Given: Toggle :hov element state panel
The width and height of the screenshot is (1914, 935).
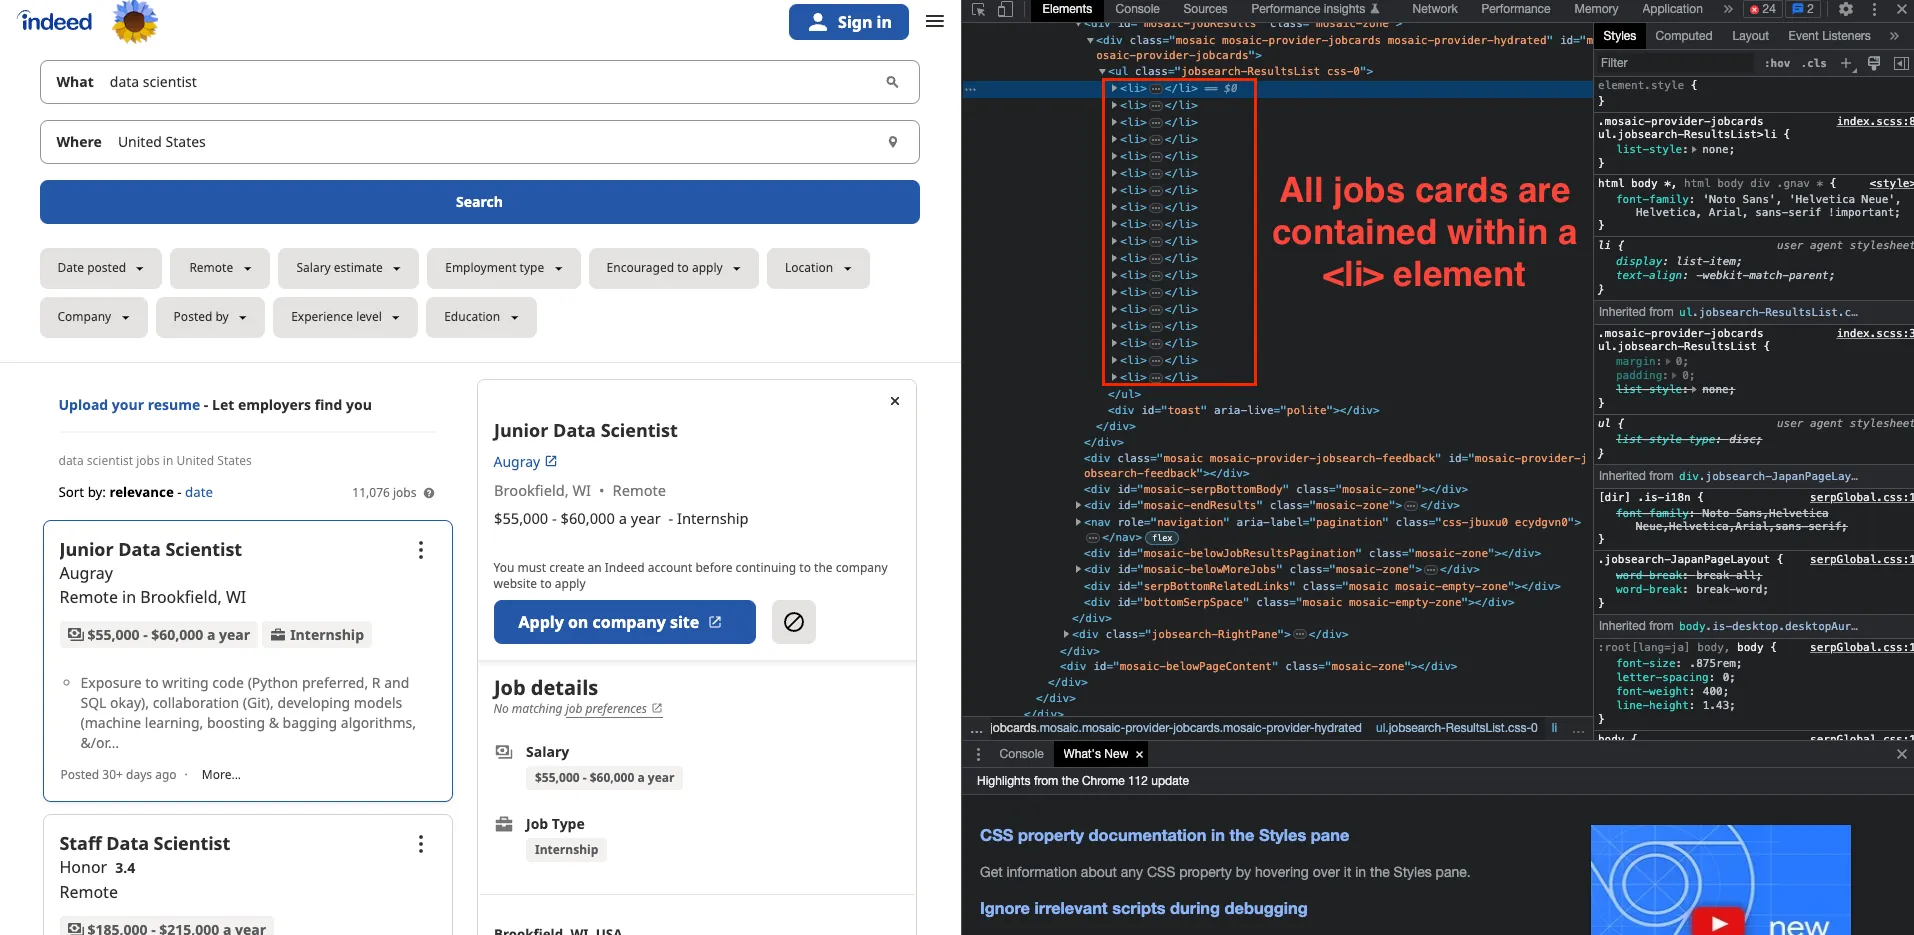Looking at the screenshot, I should point(1777,63).
